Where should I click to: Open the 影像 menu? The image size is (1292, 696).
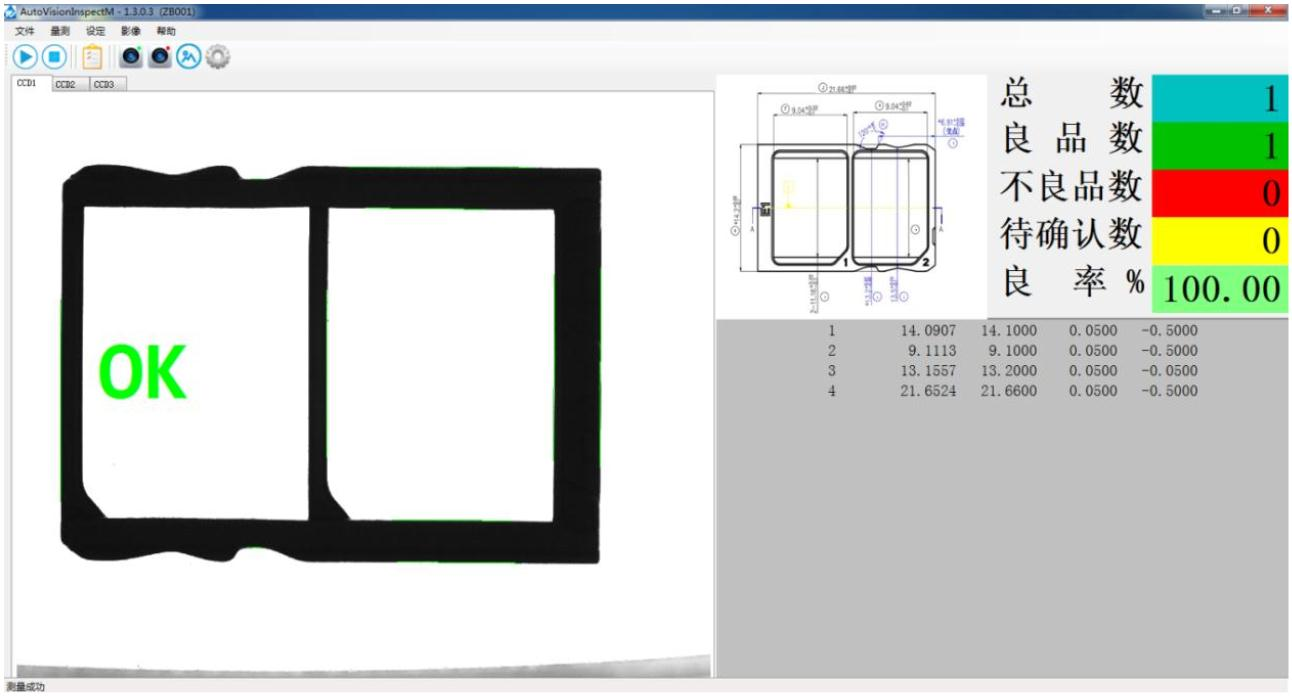pos(130,31)
